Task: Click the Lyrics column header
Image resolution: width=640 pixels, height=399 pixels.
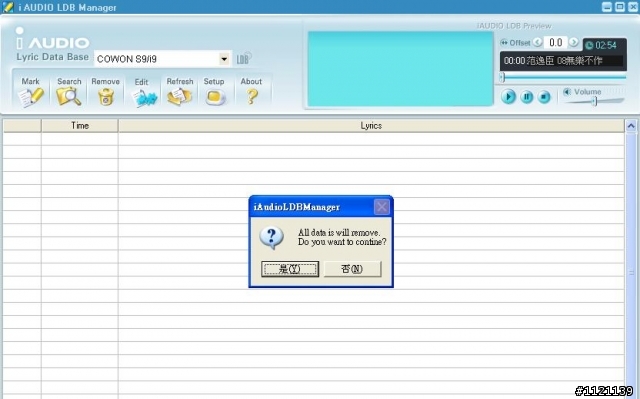Action: 371,126
